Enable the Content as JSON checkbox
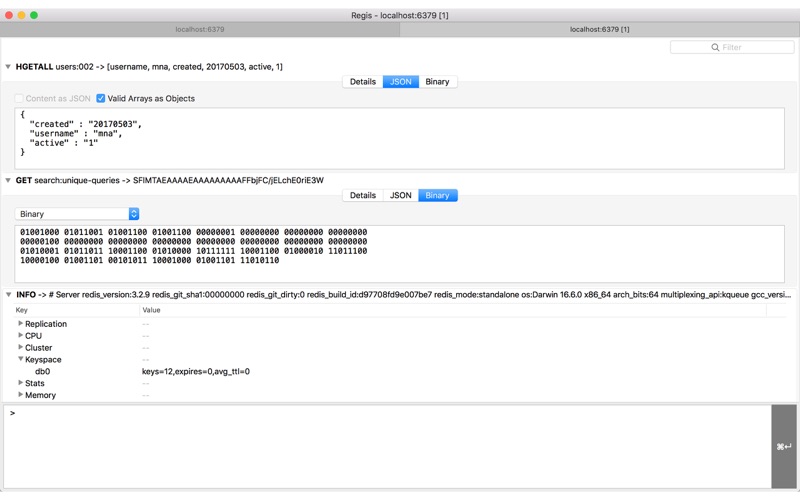 pos(19,98)
